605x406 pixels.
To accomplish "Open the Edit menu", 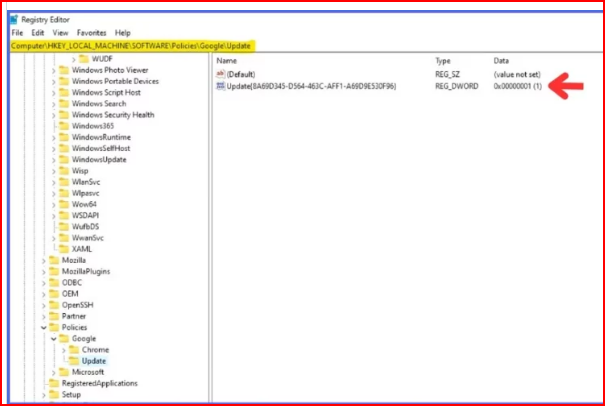I will (38, 33).
